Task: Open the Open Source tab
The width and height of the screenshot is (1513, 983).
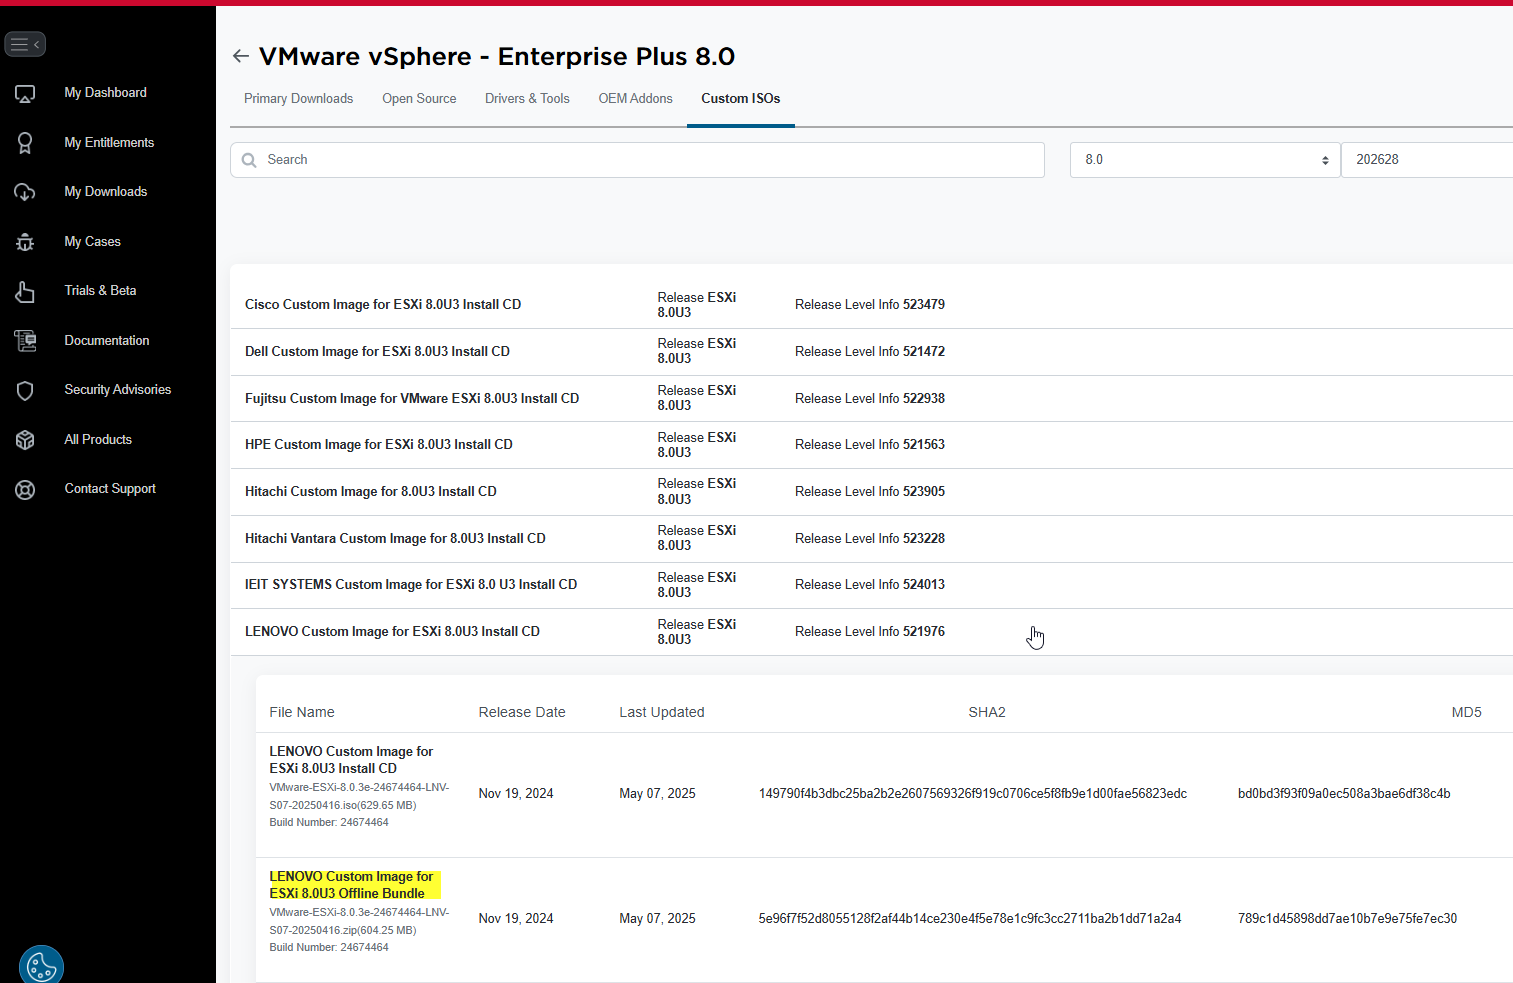Action: (419, 98)
